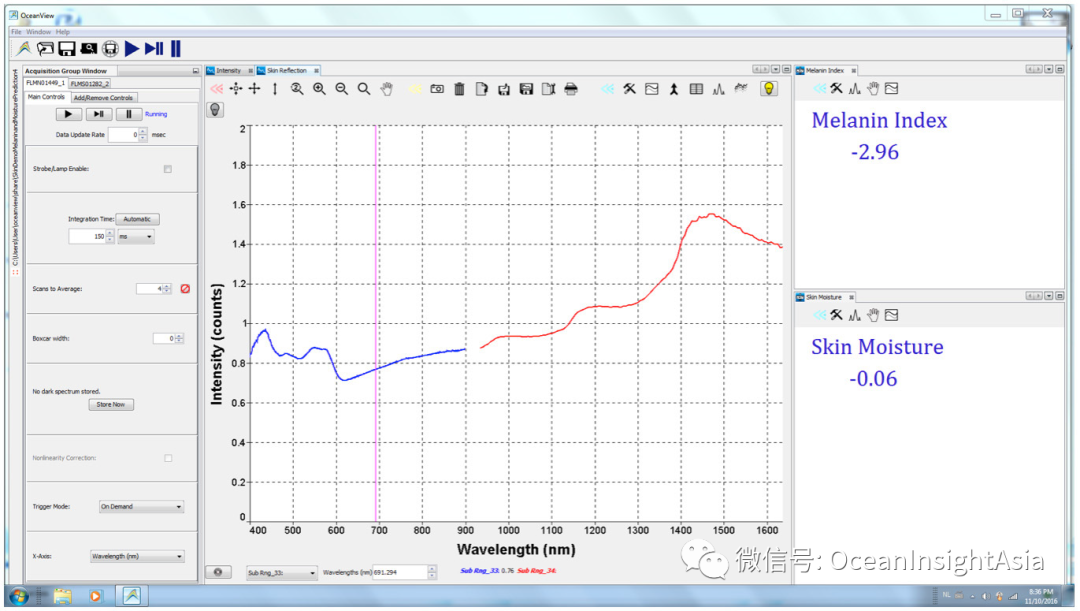This screenshot has width=1080, height=611.
Task: Click the peaks icon in graph toolbar
Action: pyautogui.click(x=718, y=89)
